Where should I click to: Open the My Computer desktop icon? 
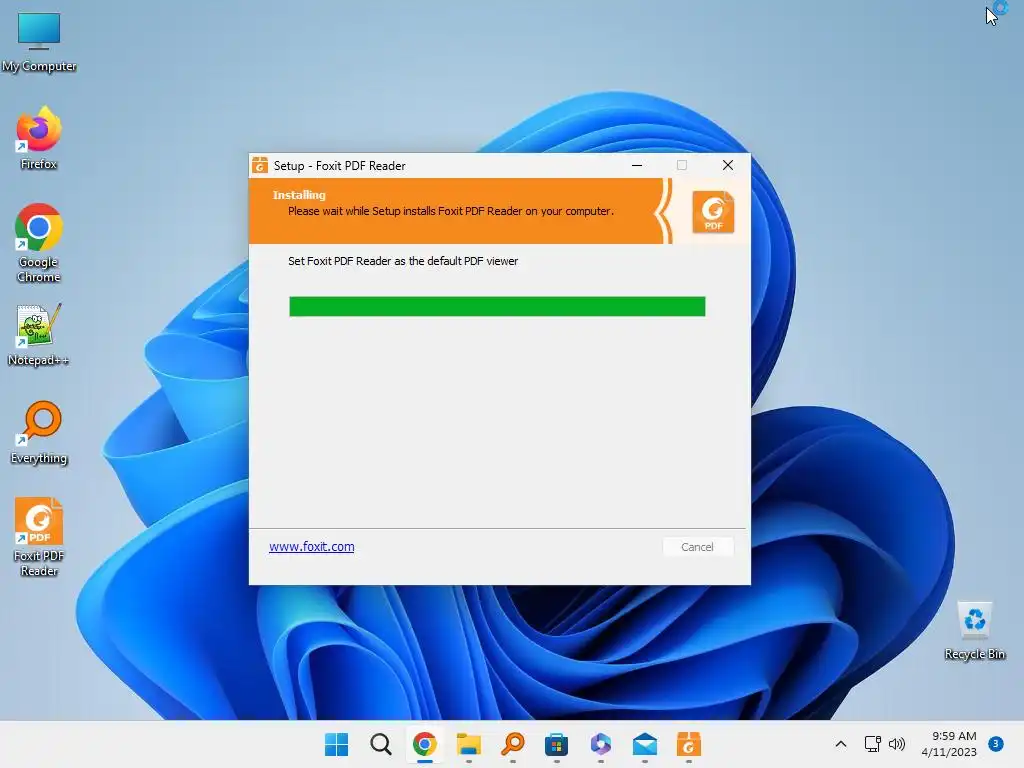(x=39, y=41)
